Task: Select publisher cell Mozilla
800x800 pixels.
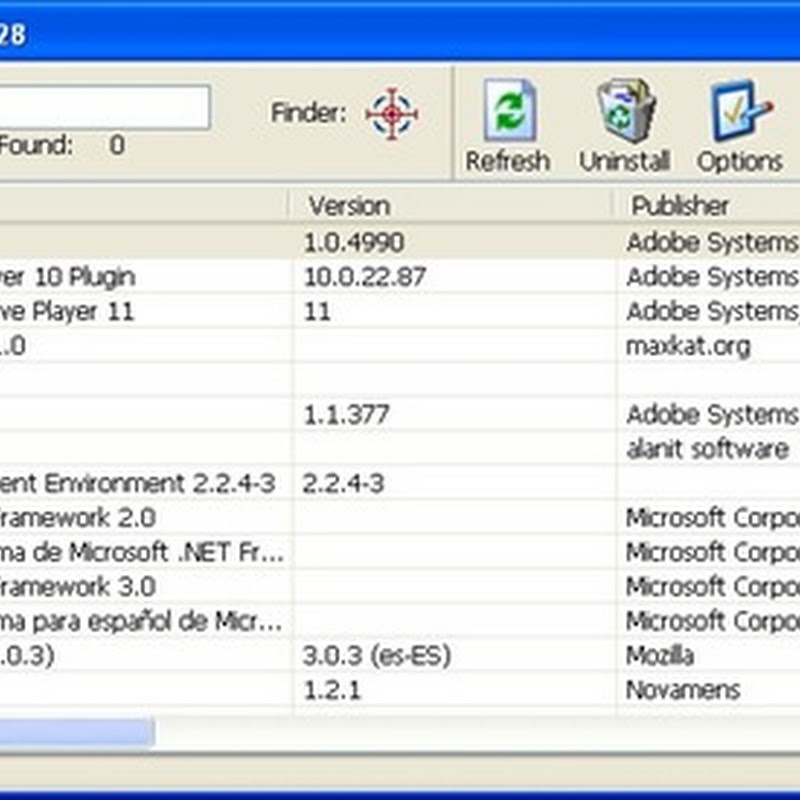Action: pyautogui.click(x=660, y=656)
